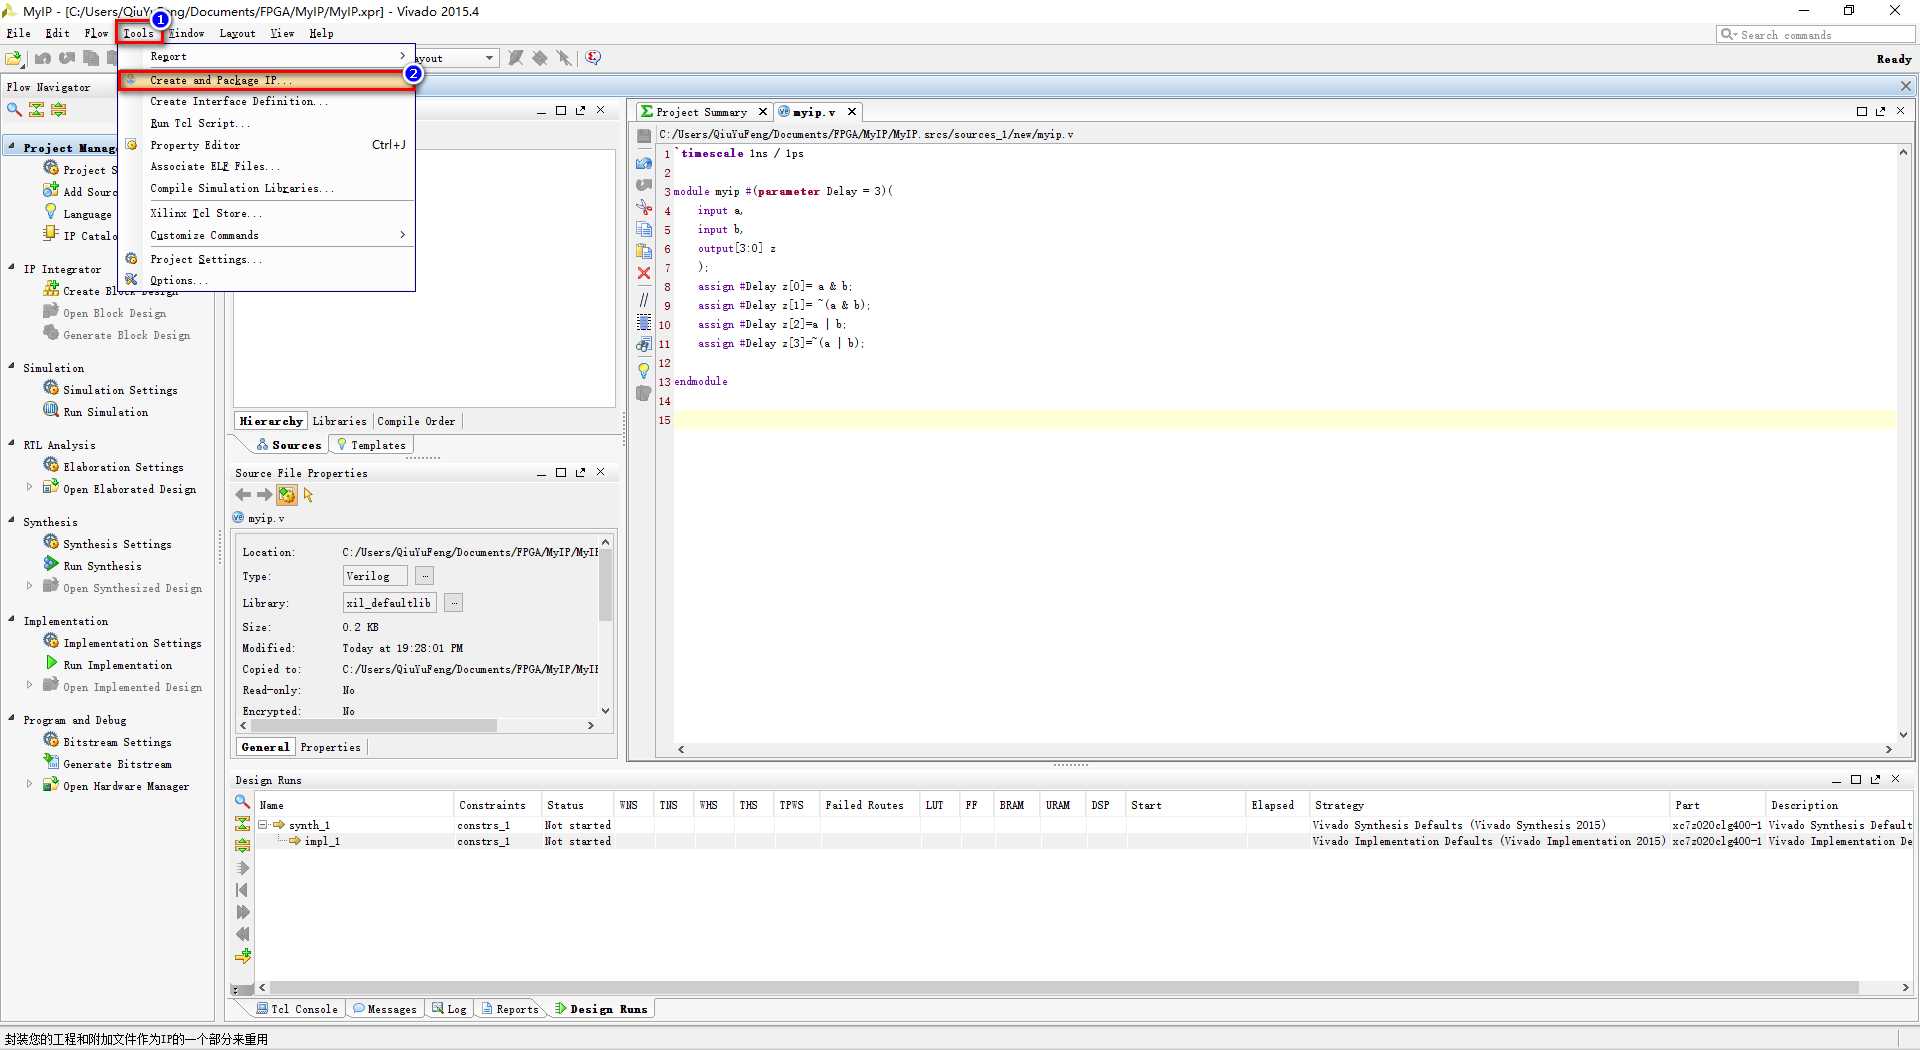This screenshot has width=1920, height=1050.
Task: Click the Redo icon in main toolbar
Action: [x=67, y=58]
